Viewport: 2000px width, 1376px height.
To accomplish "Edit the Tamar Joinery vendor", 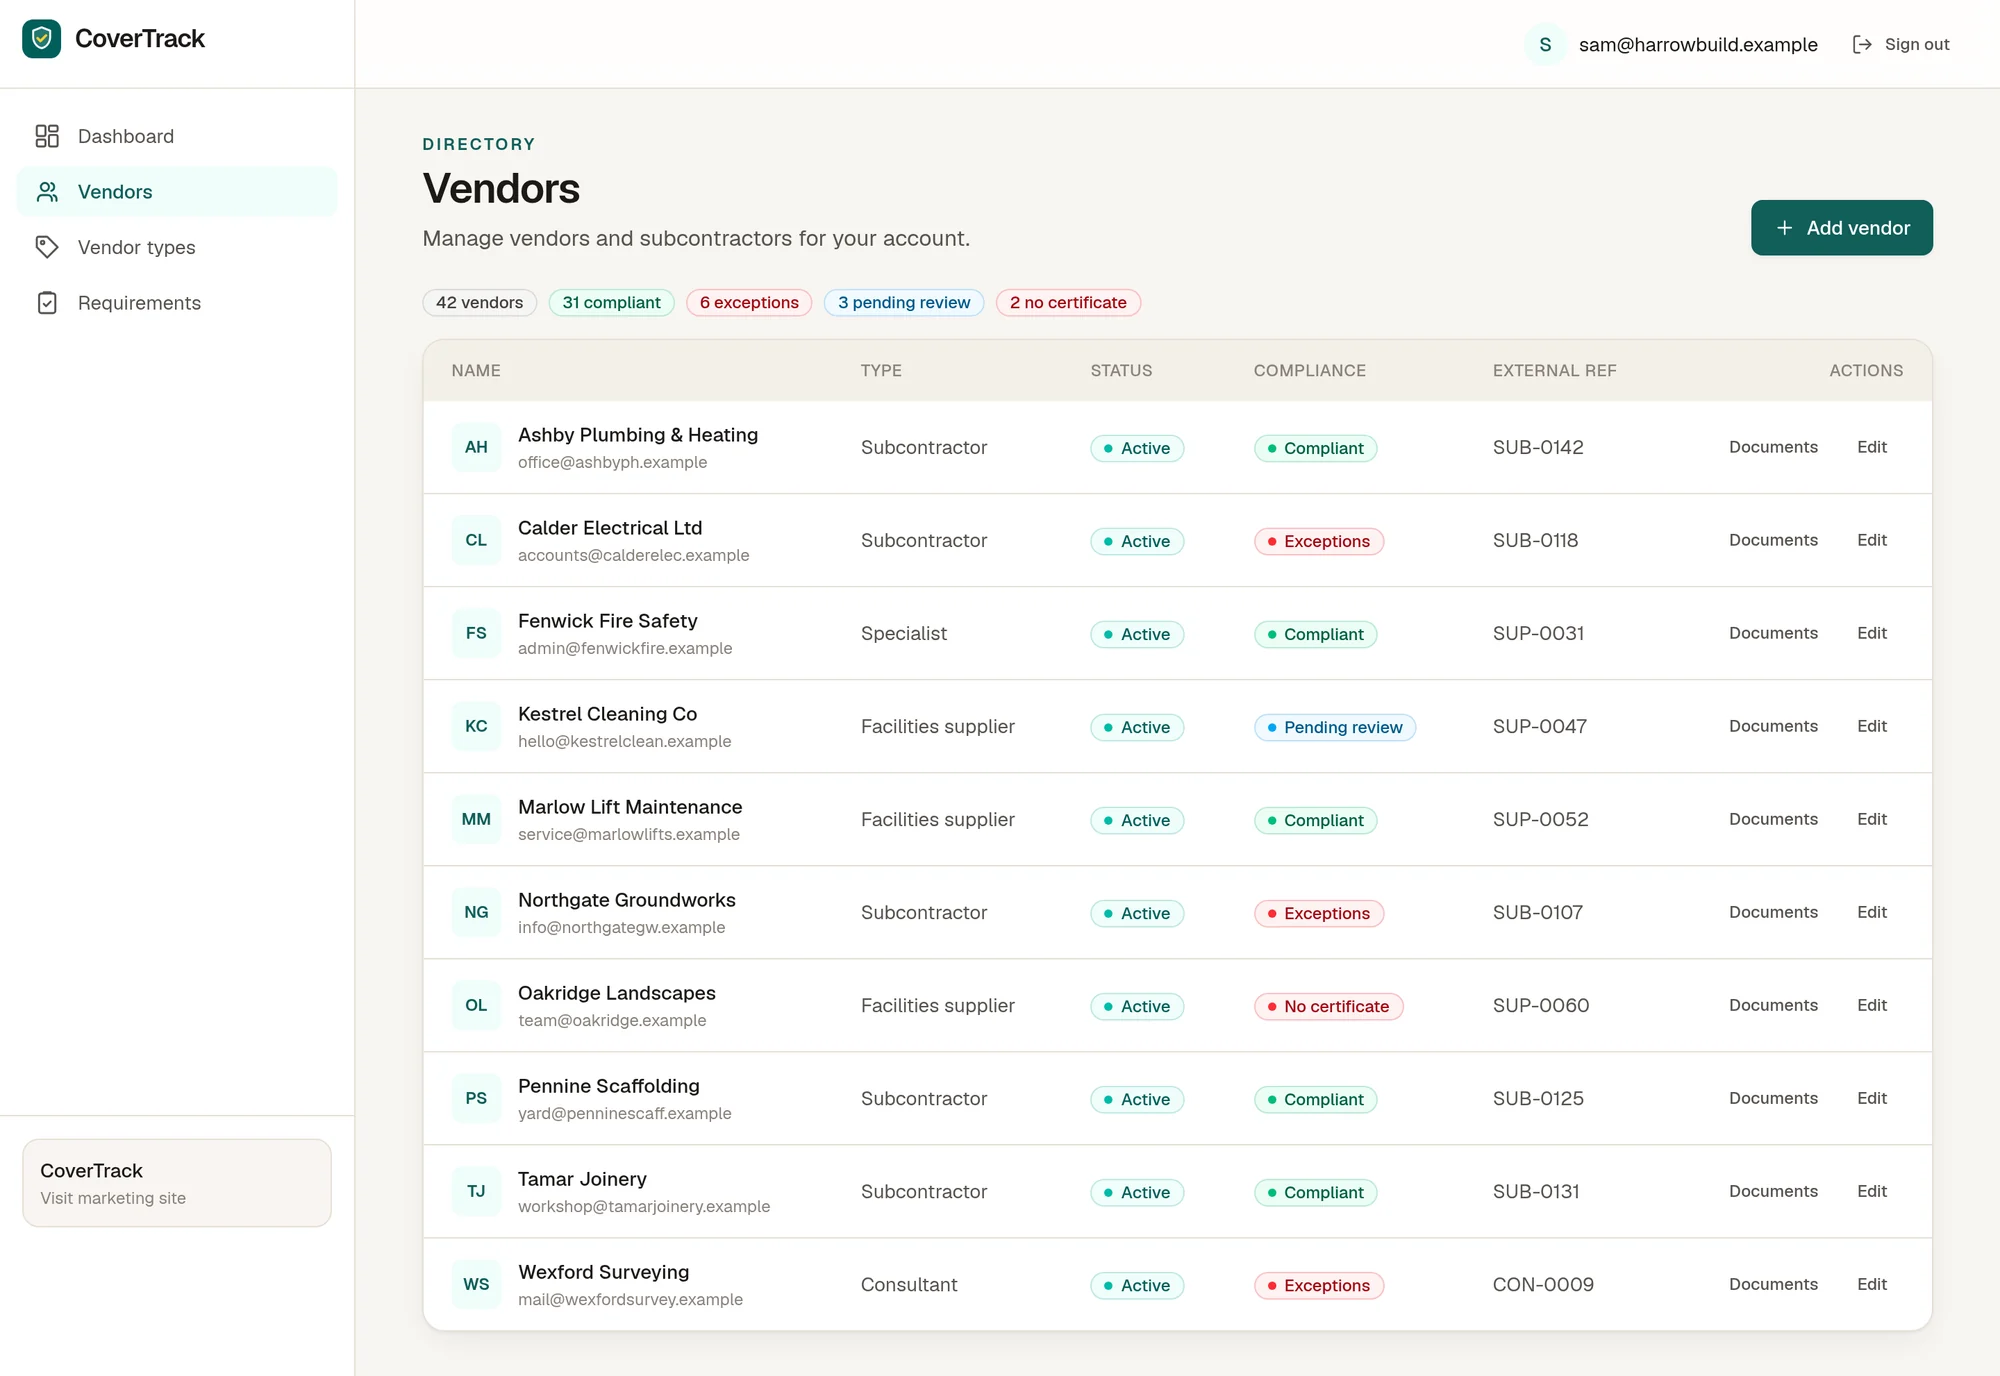I will [x=1871, y=1191].
